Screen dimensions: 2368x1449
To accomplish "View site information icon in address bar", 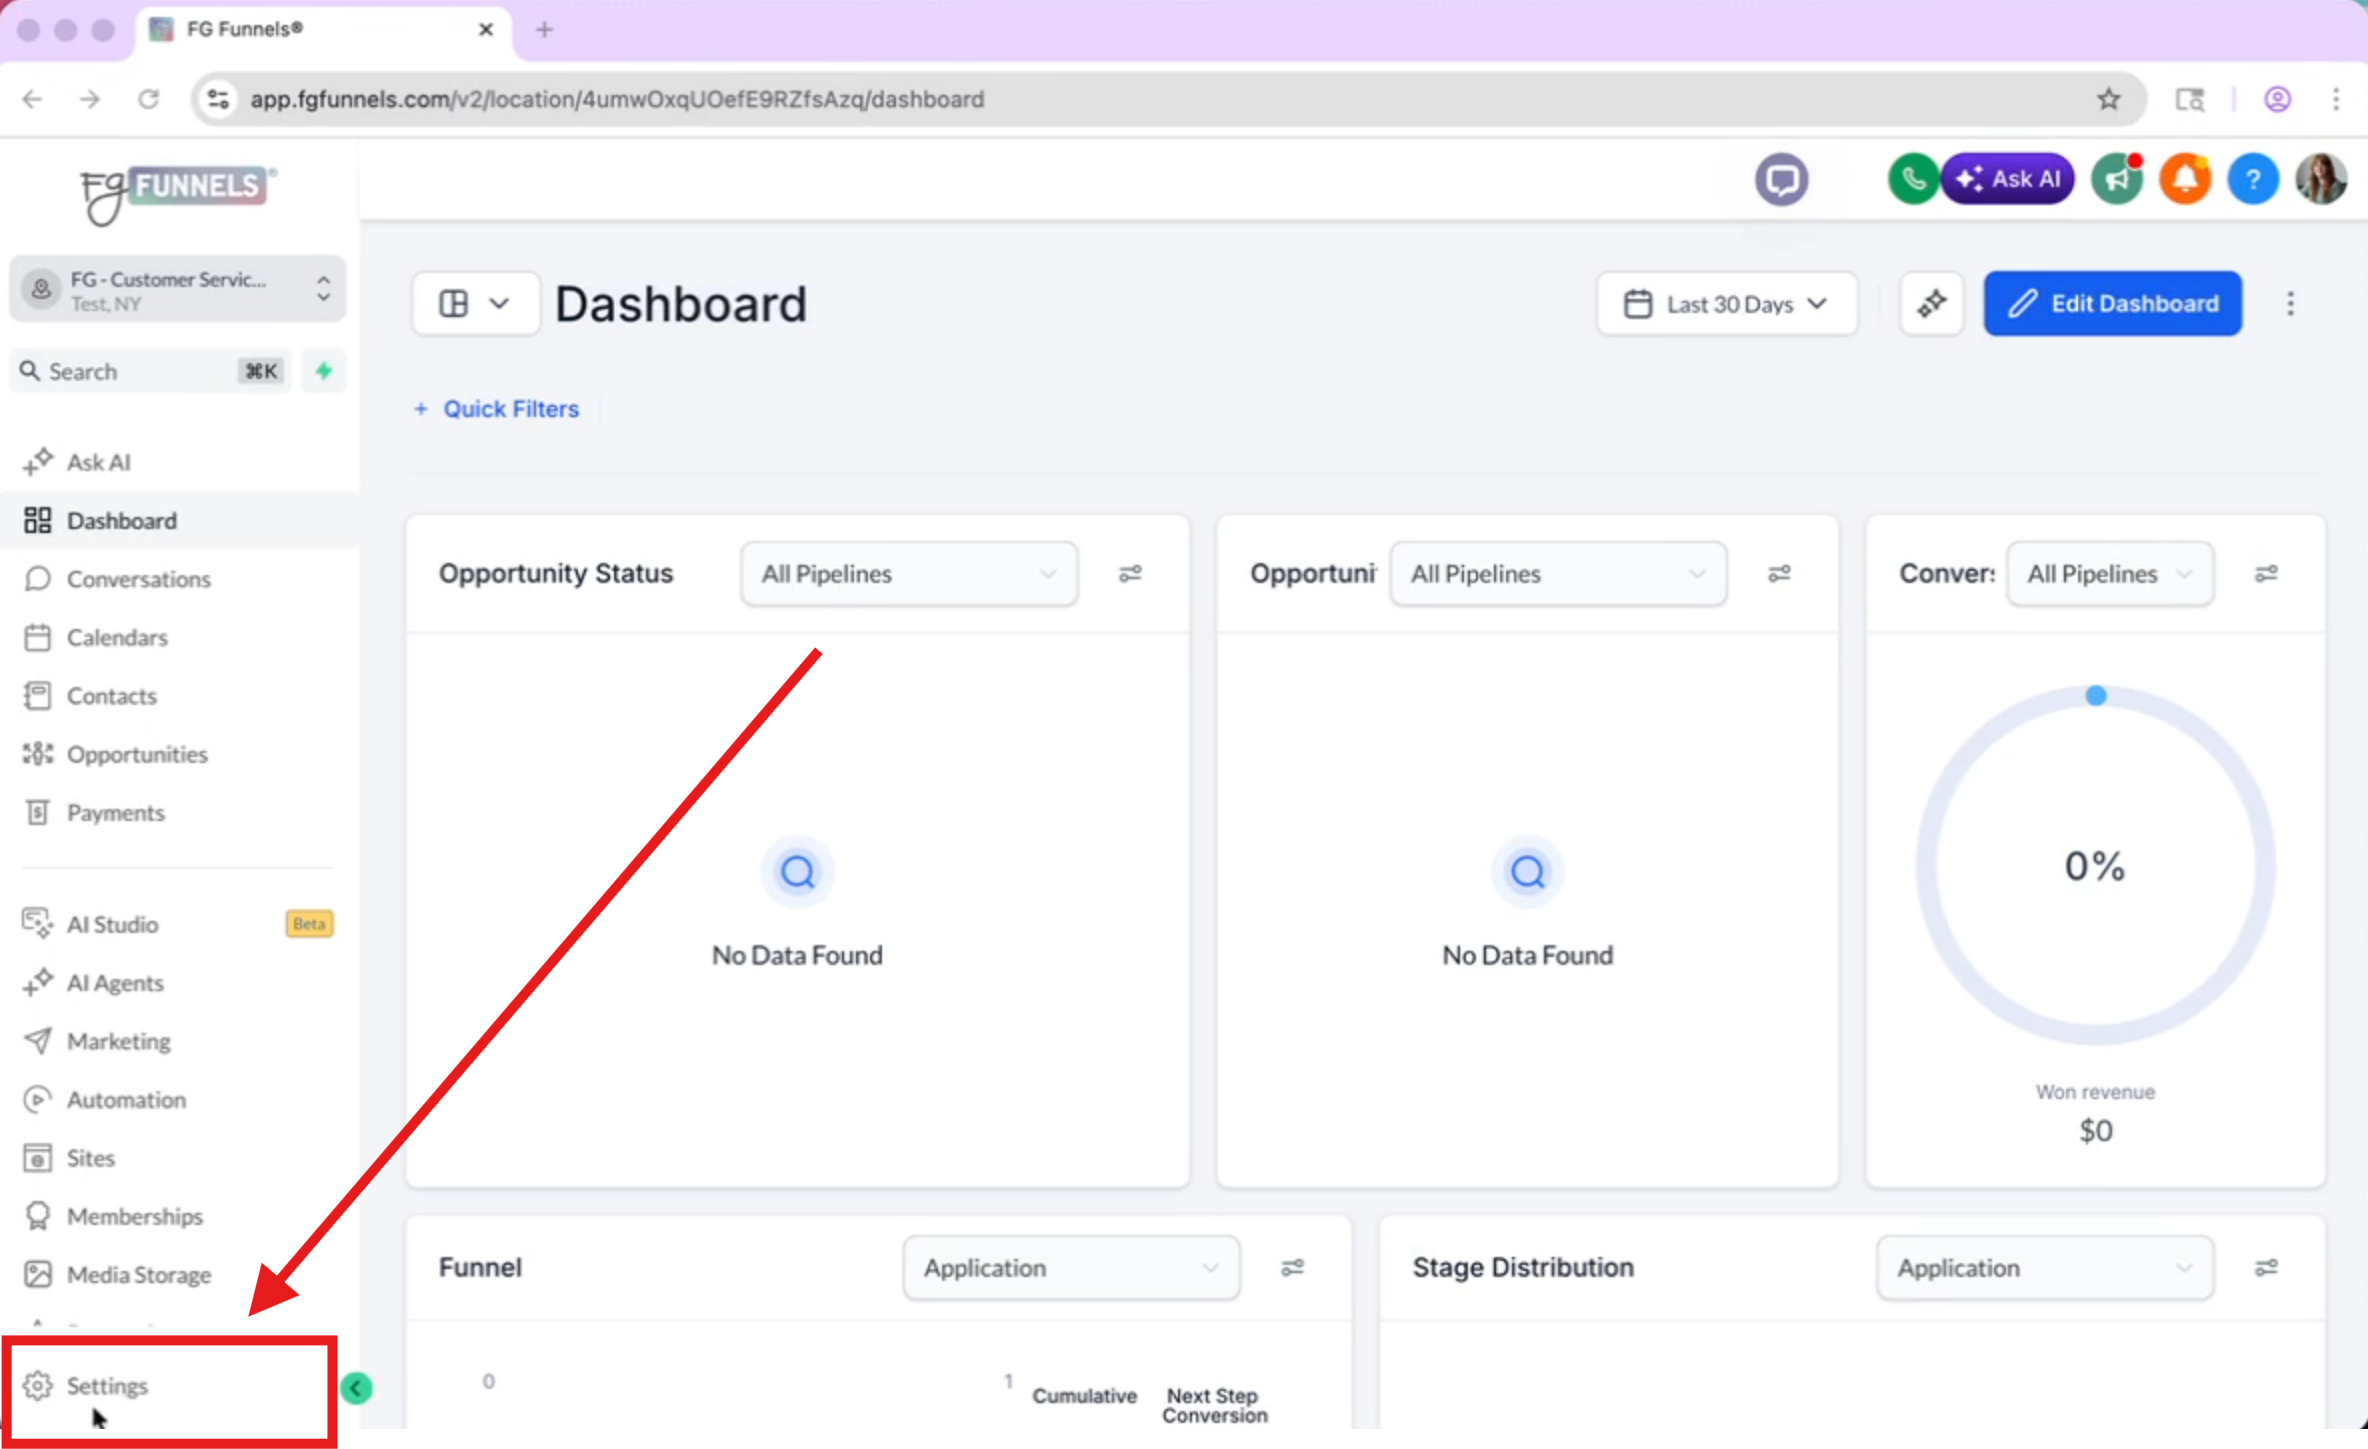I will pyautogui.click(x=218, y=99).
